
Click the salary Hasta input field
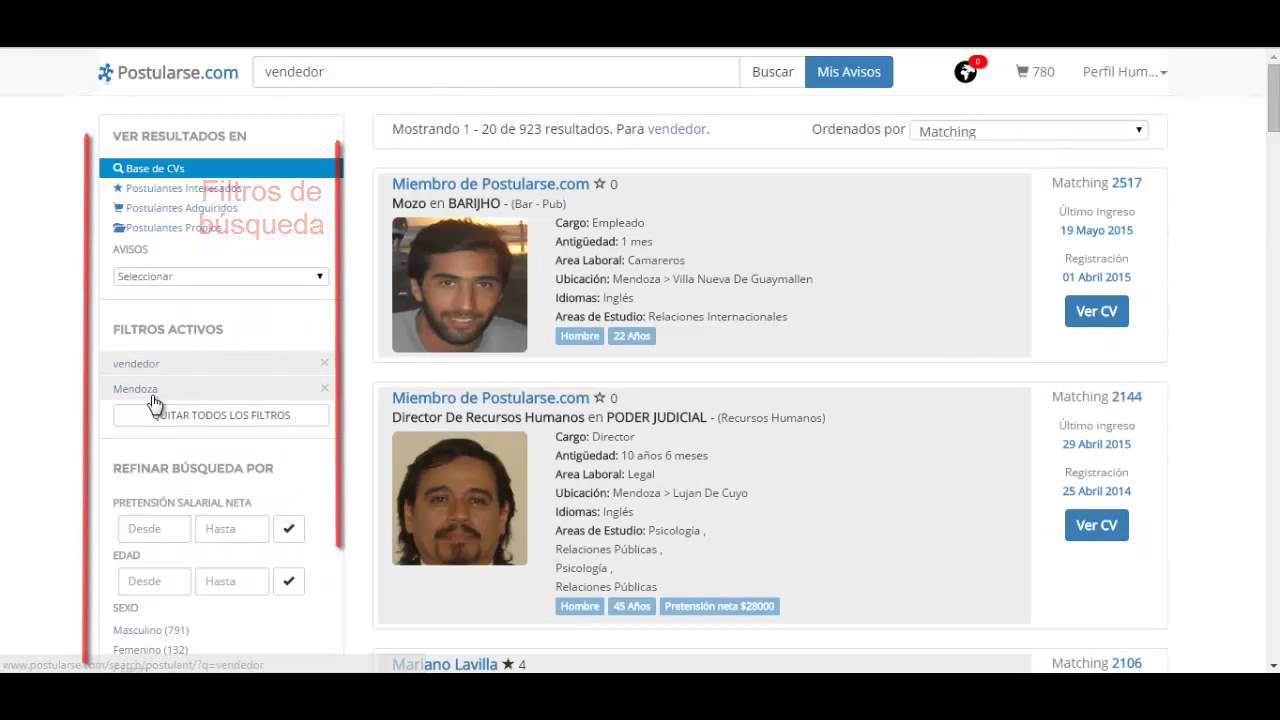coord(232,529)
